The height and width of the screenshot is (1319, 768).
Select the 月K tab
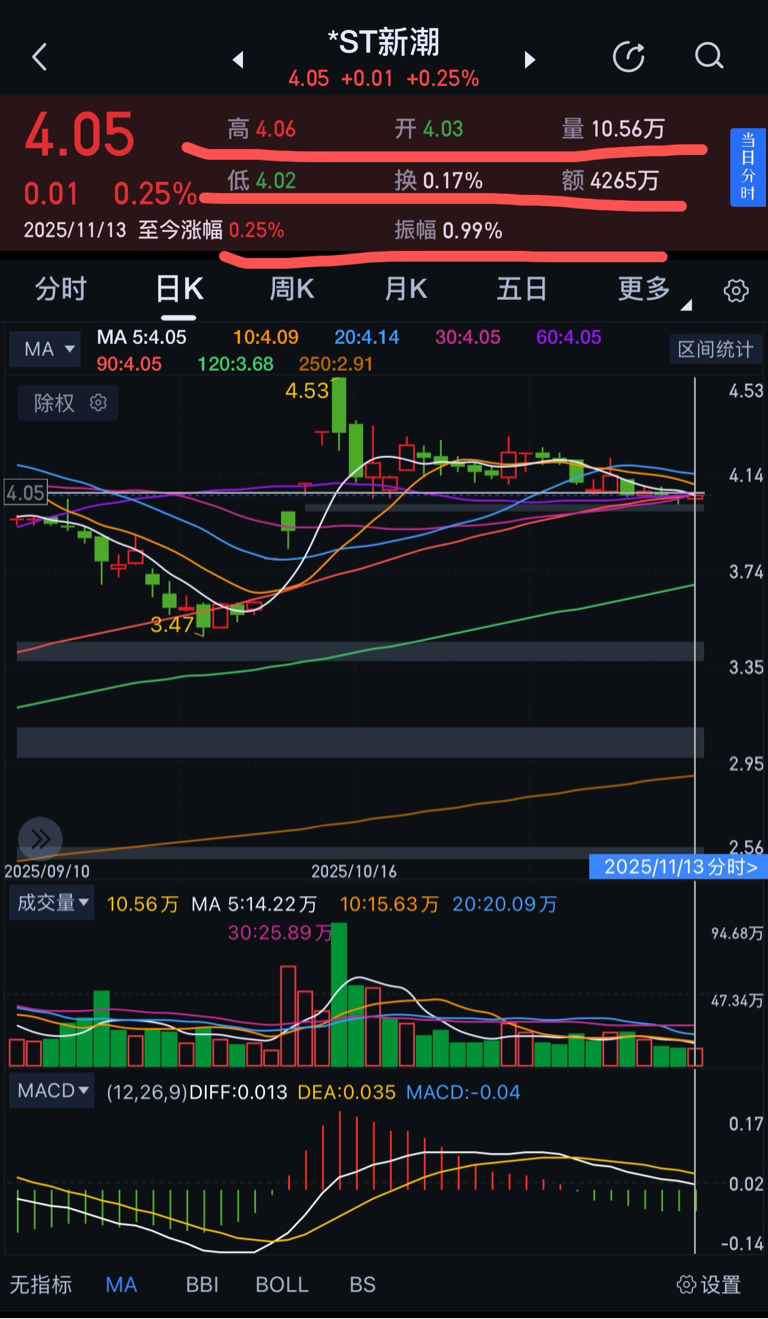(406, 290)
